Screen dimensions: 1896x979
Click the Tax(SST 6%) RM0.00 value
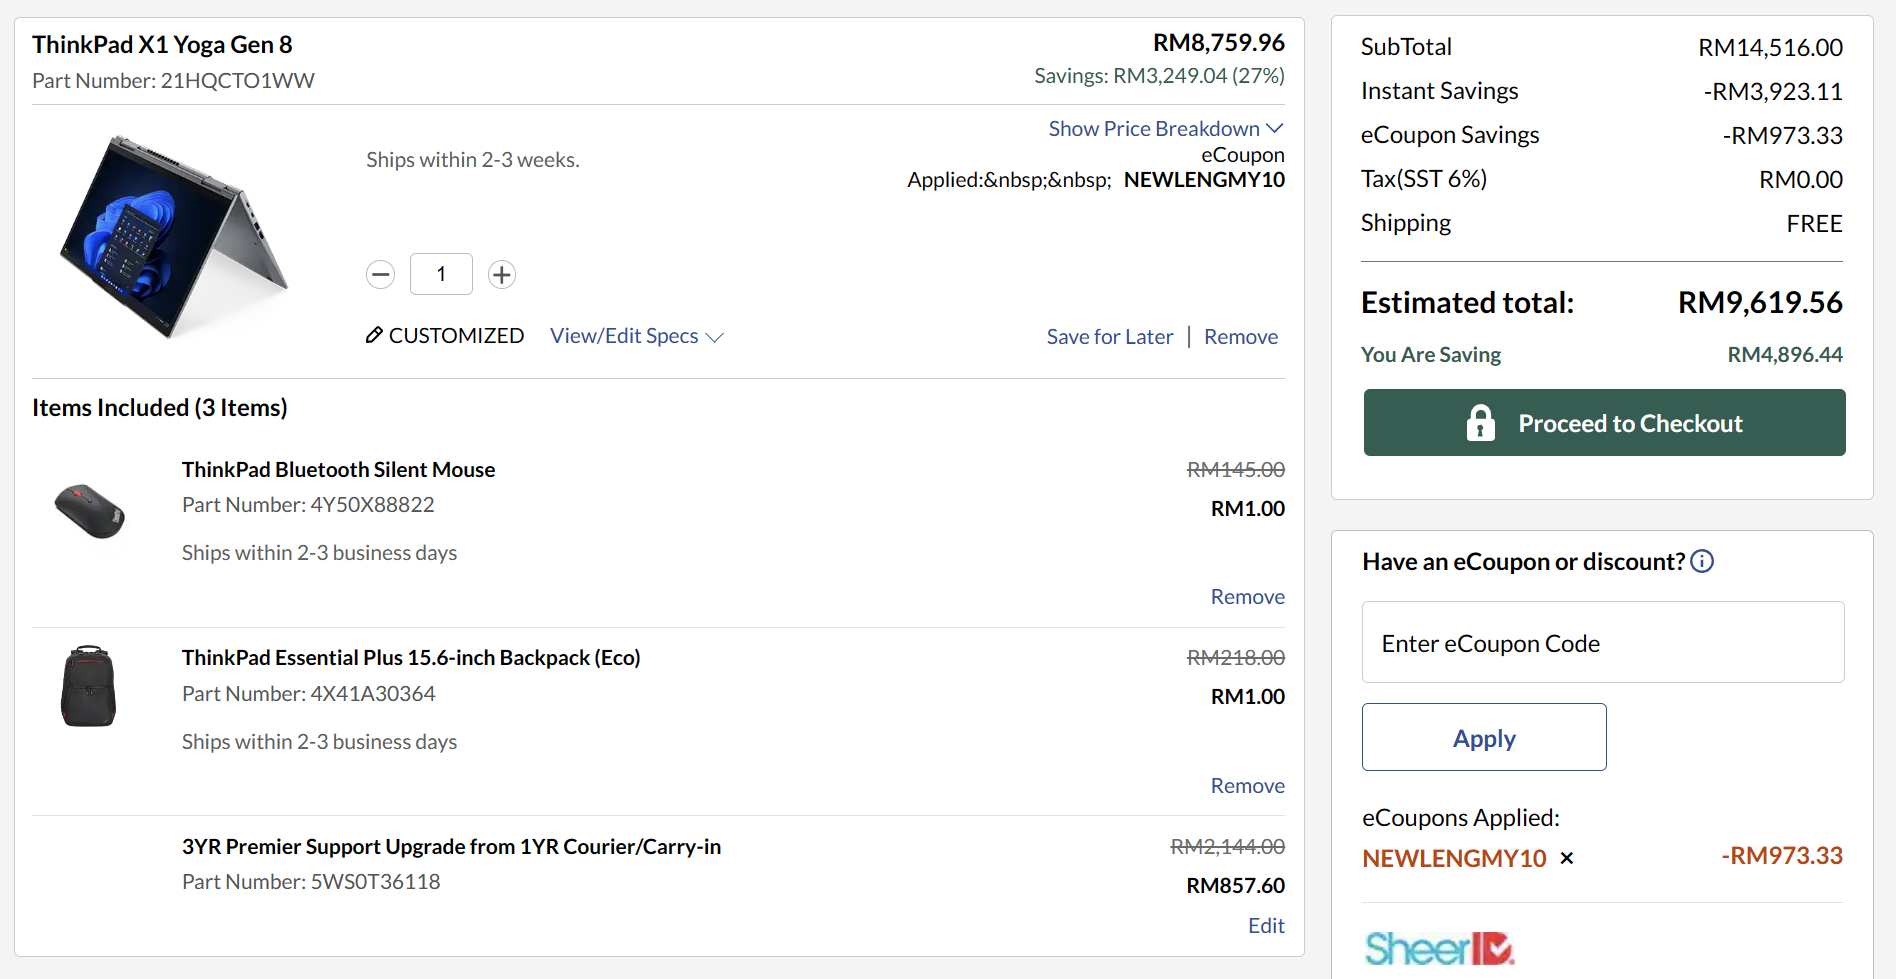coord(1801,180)
